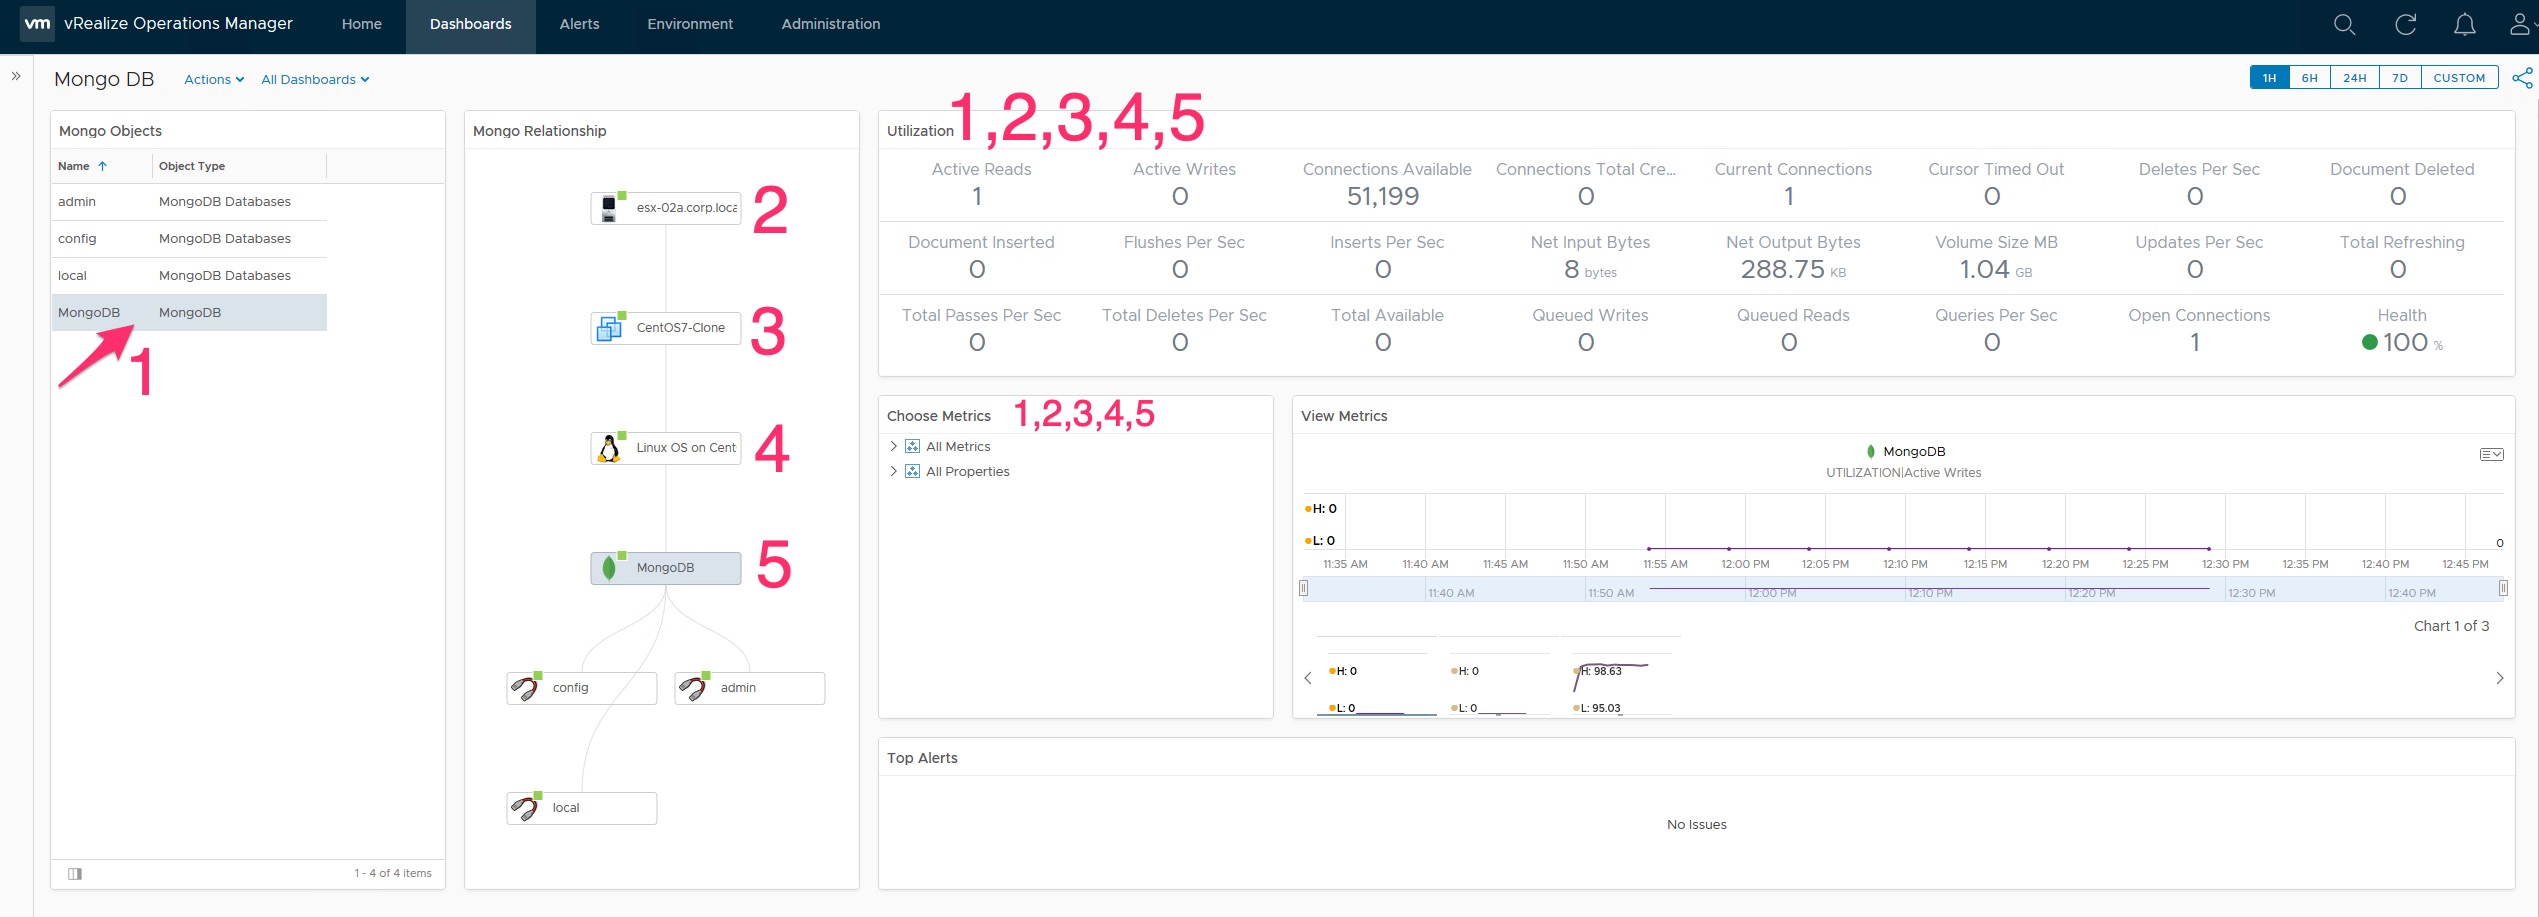Viewport: 2539px width, 917px height.
Task: Open the search magnifier icon
Action: click(2344, 24)
